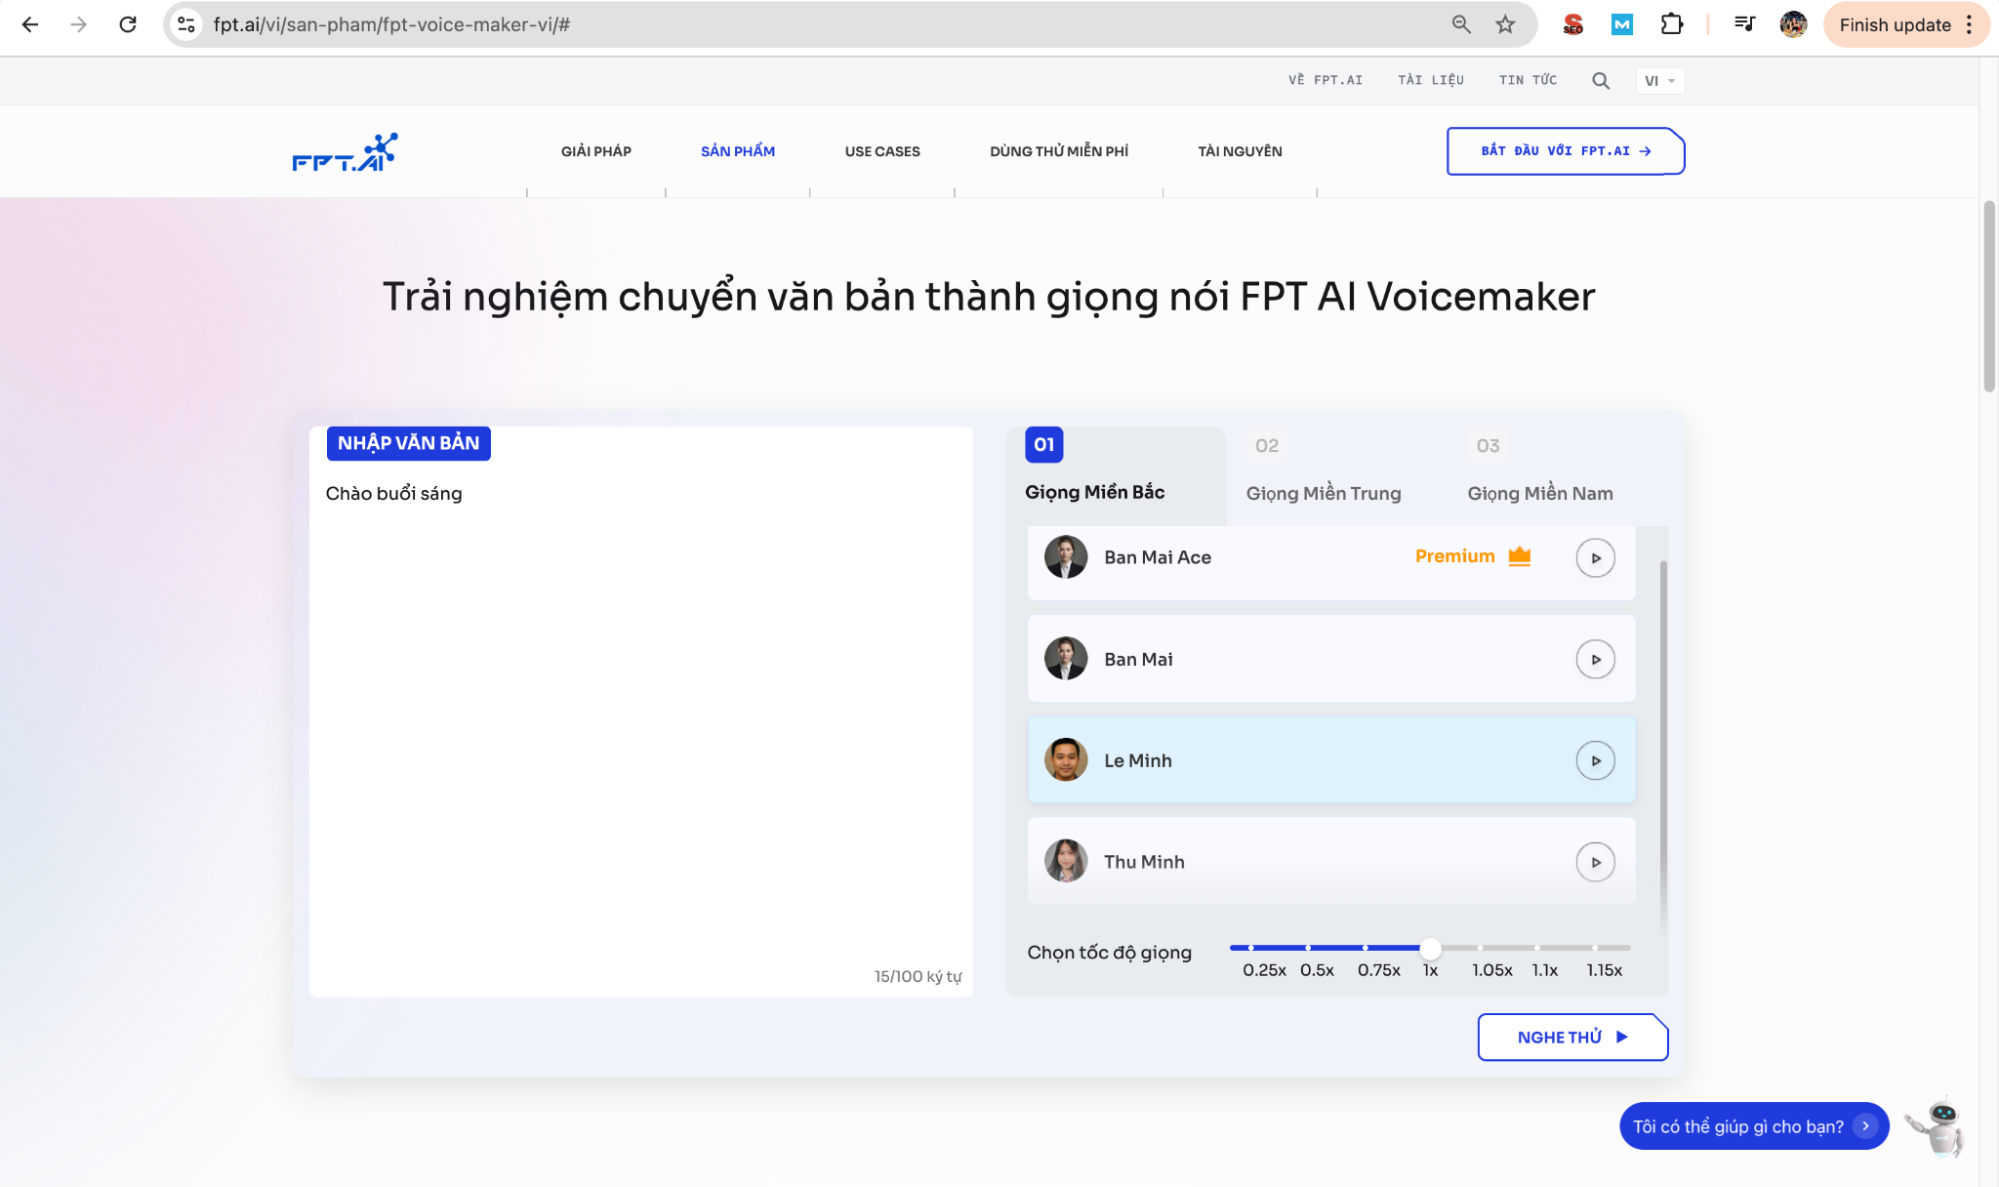Reload the page with refresh icon
The height and width of the screenshot is (1187, 1999).
(128, 25)
